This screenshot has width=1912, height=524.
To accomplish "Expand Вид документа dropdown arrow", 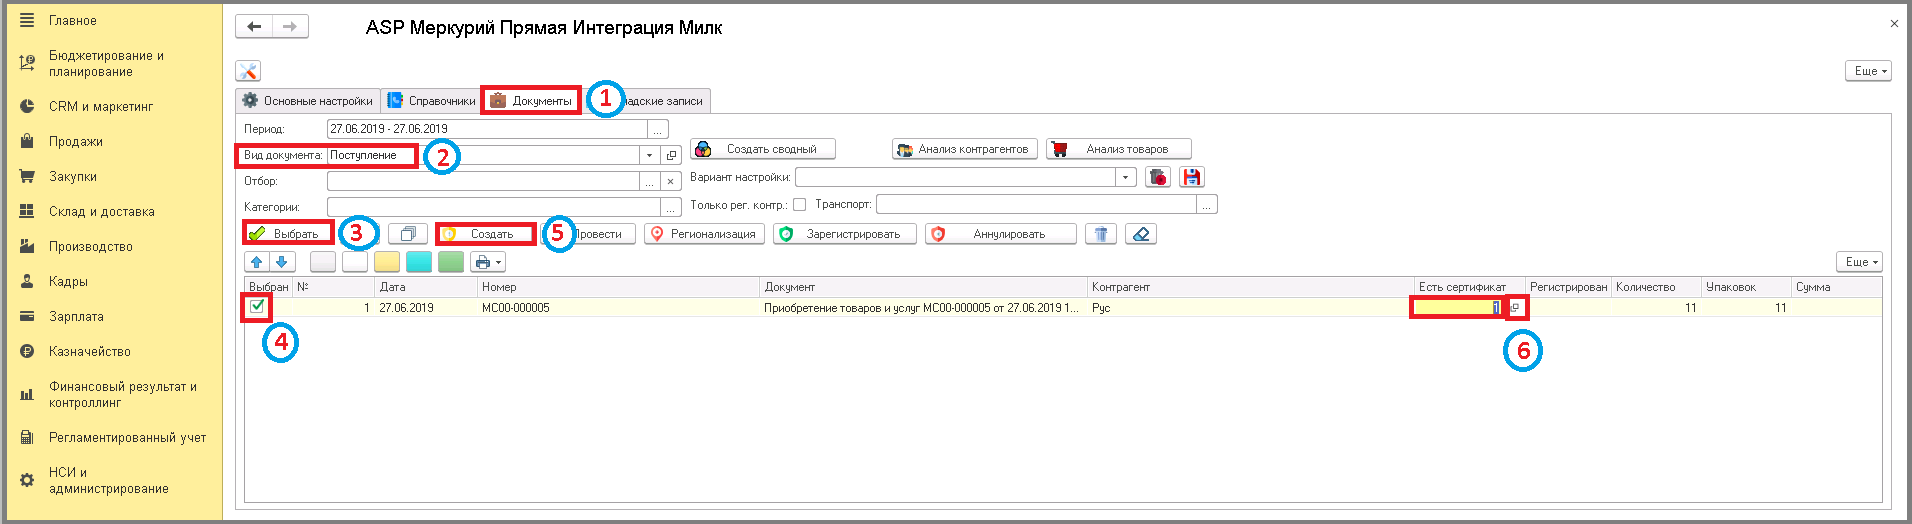I will coord(650,155).
